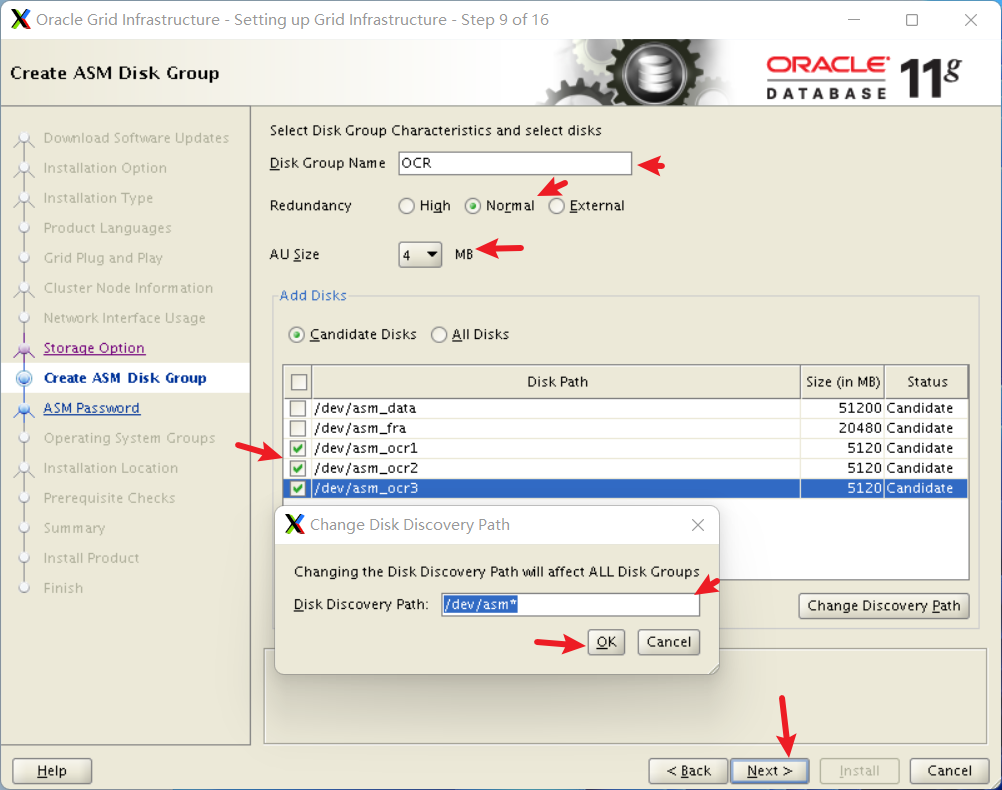Click the X application icon in the title bar

pyautogui.click(x=20, y=19)
